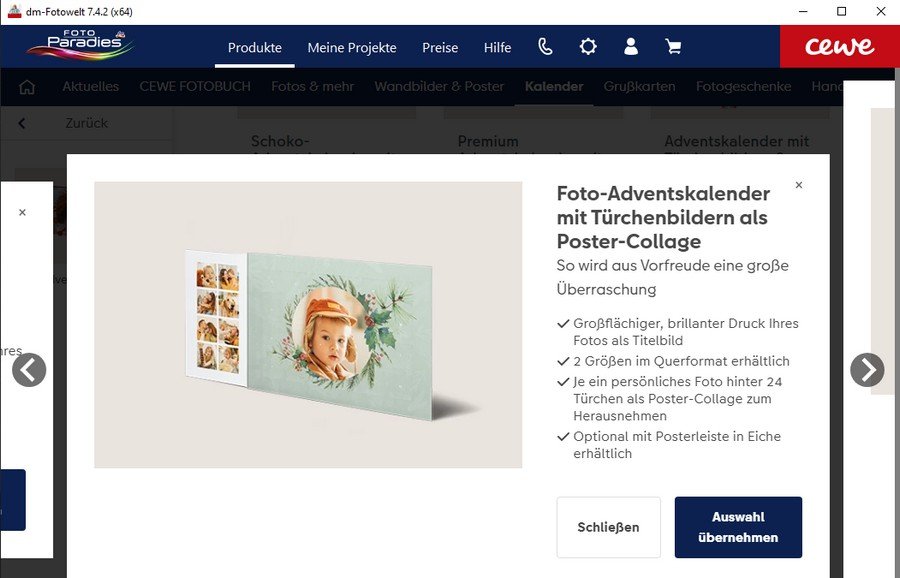Image resolution: width=900 pixels, height=578 pixels.
Task: Close the Foto-Adventskalender dialog with X
Action: tap(799, 185)
